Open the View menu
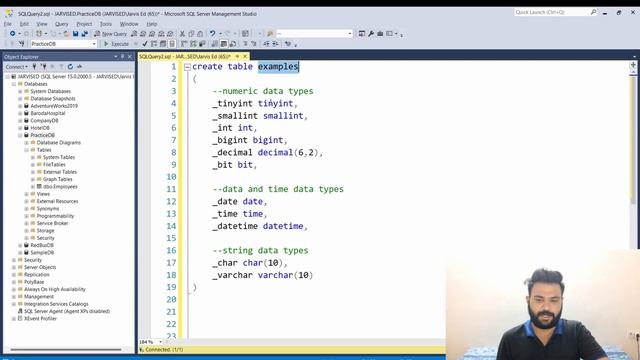640x360 pixels. pos(42,24)
